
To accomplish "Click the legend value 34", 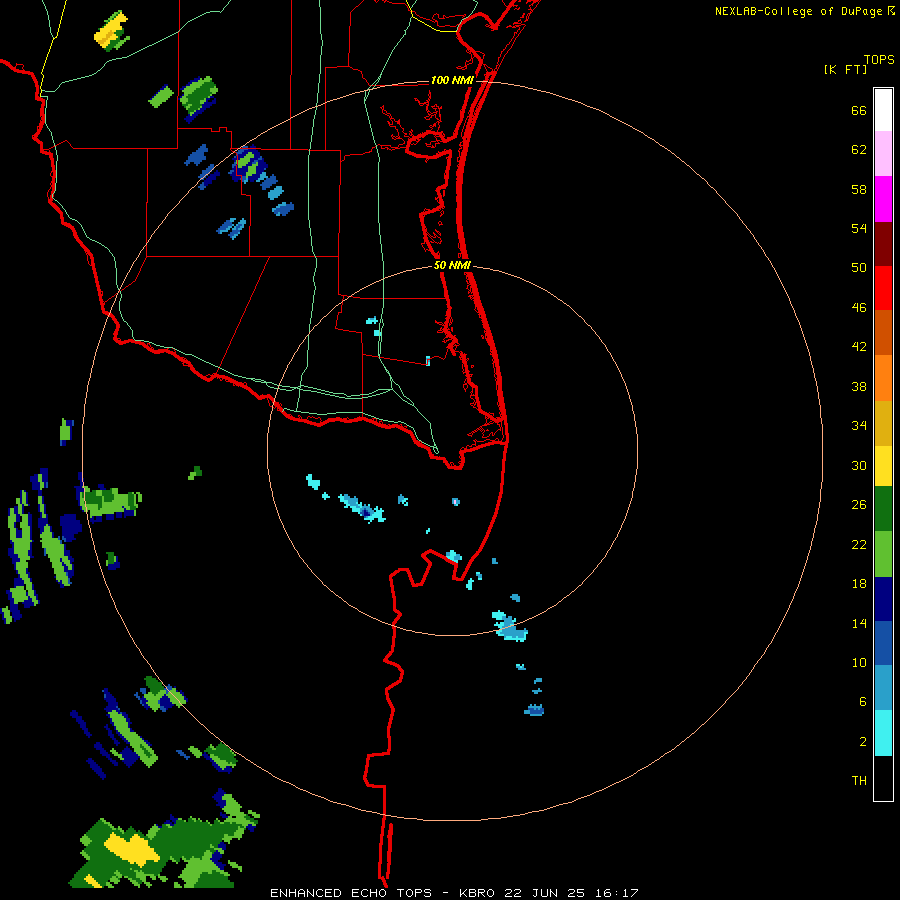I will pyautogui.click(x=859, y=426).
